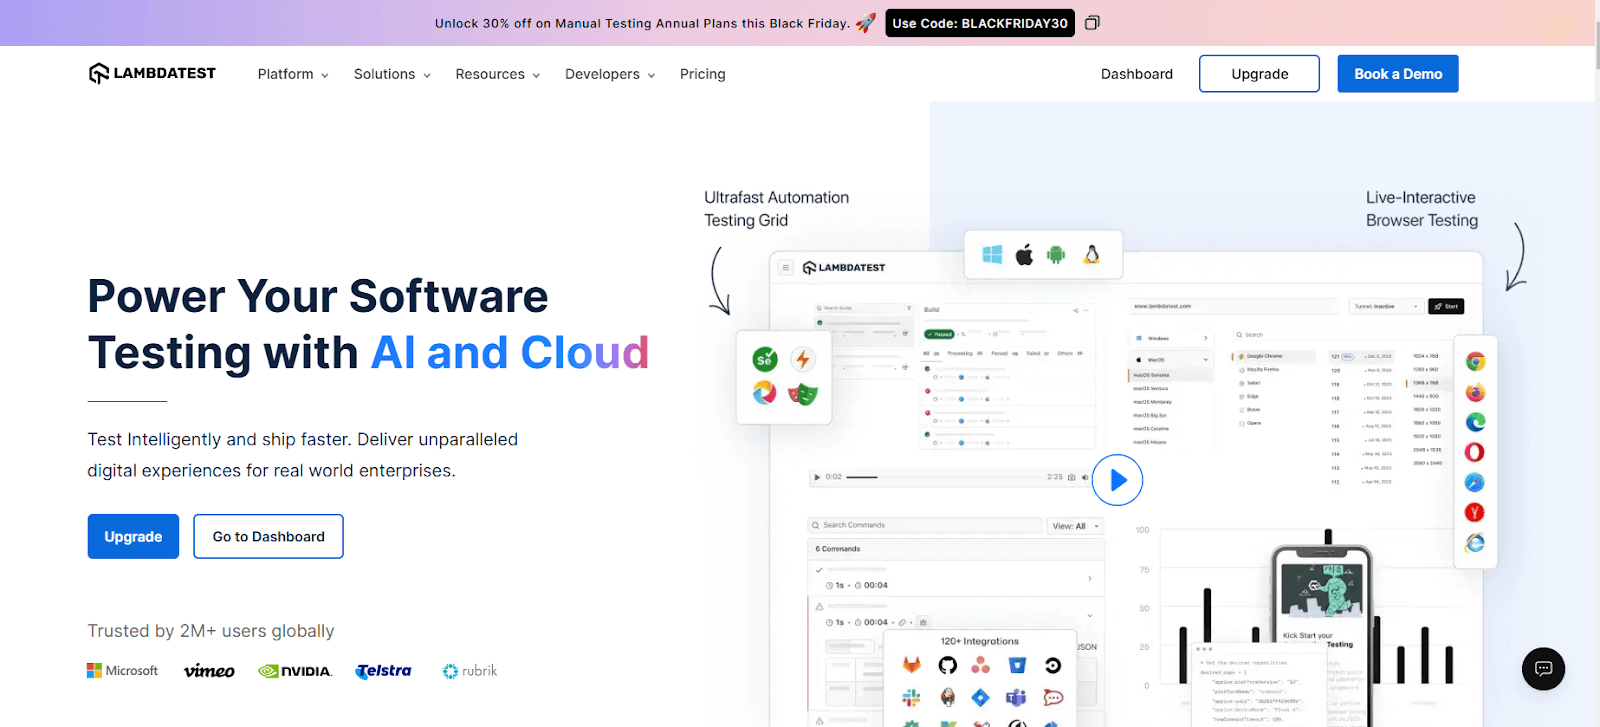This screenshot has height=727, width=1600.
Task: Copy the BLACKFRIDAY30 code with the copy icon
Action: click(x=1092, y=23)
